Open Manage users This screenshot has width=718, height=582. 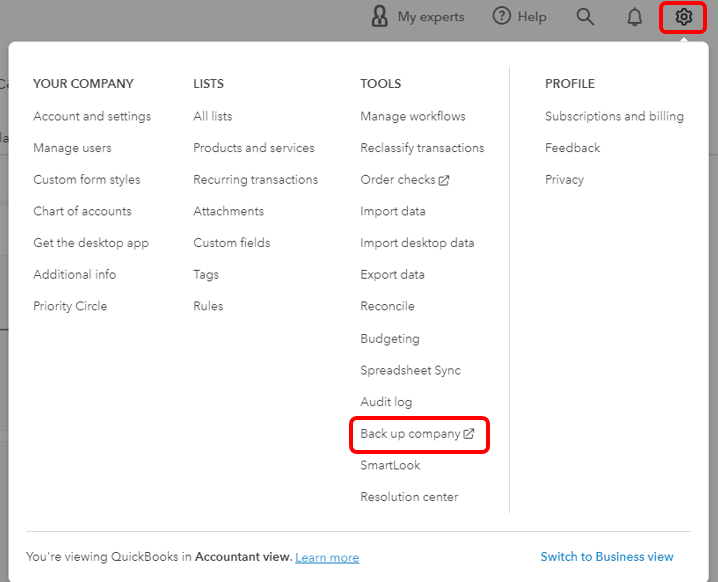pos(72,148)
